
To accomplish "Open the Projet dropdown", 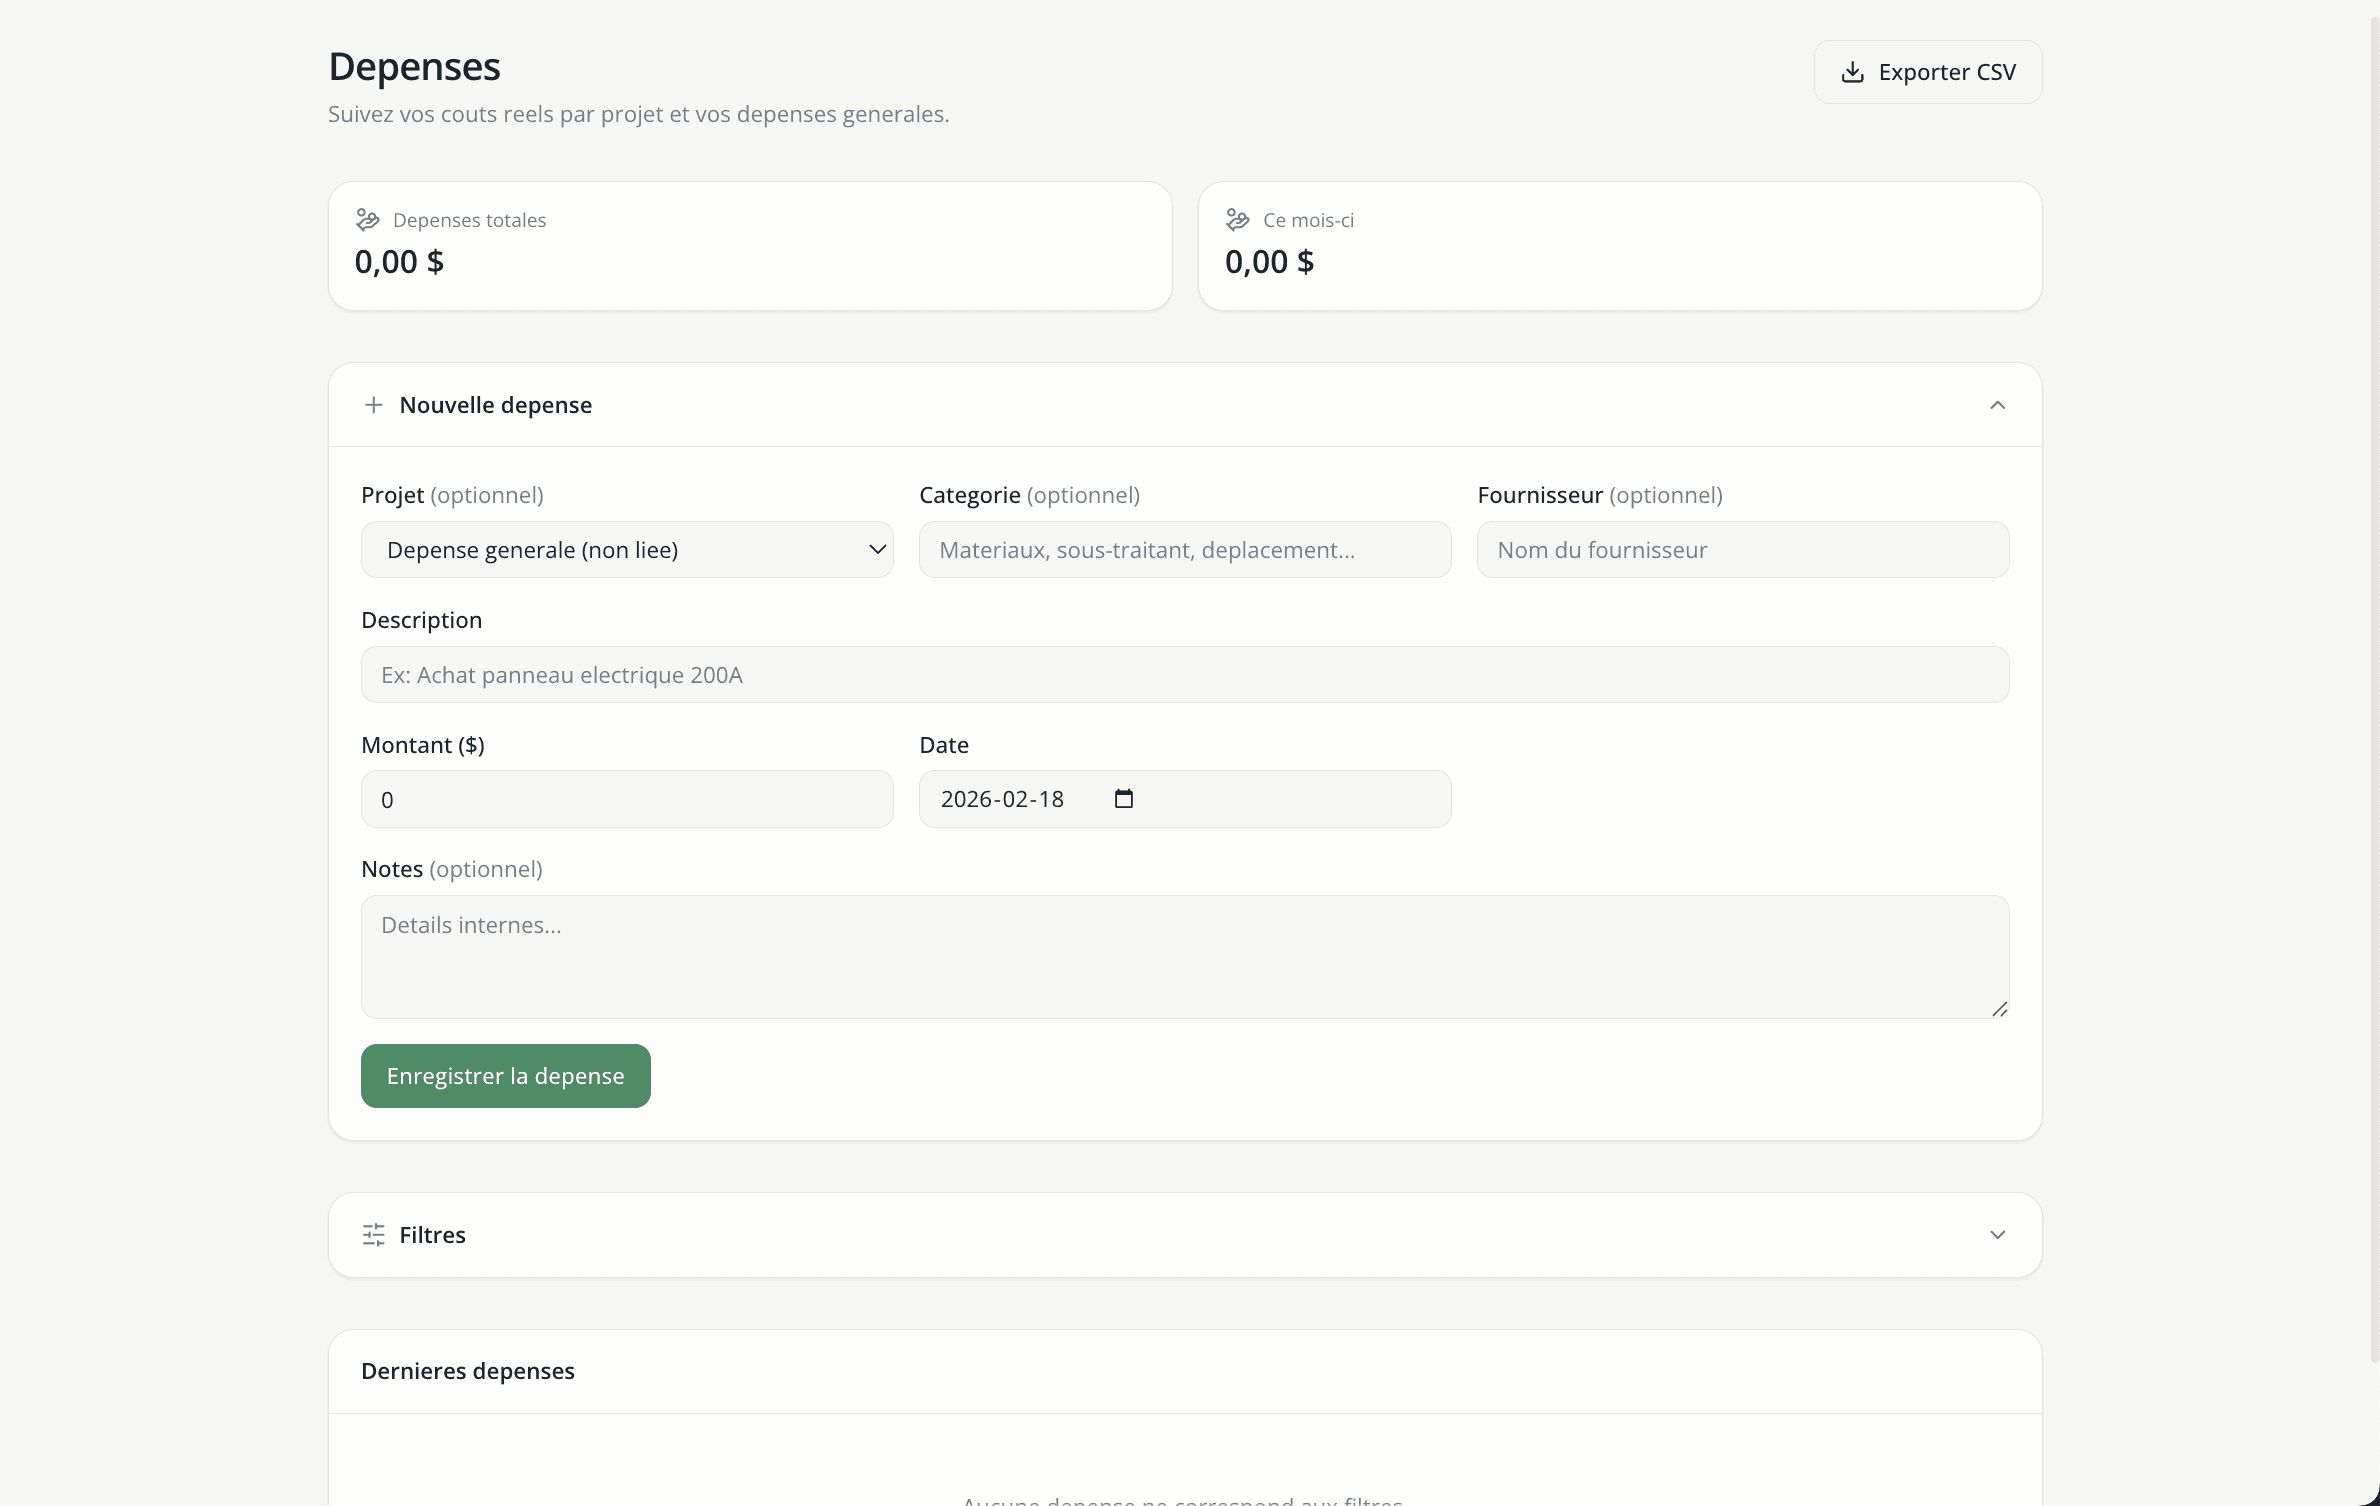I will [x=627, y=550].
